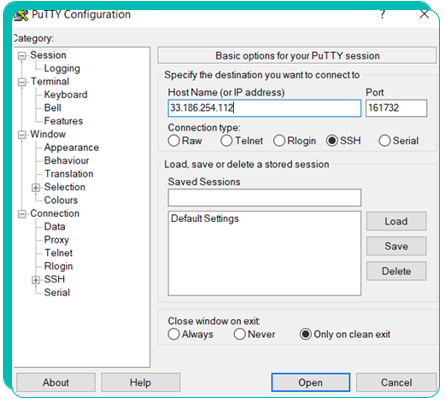Open the Window category
This screenshot has width=445, height=401.
[48, 134]
